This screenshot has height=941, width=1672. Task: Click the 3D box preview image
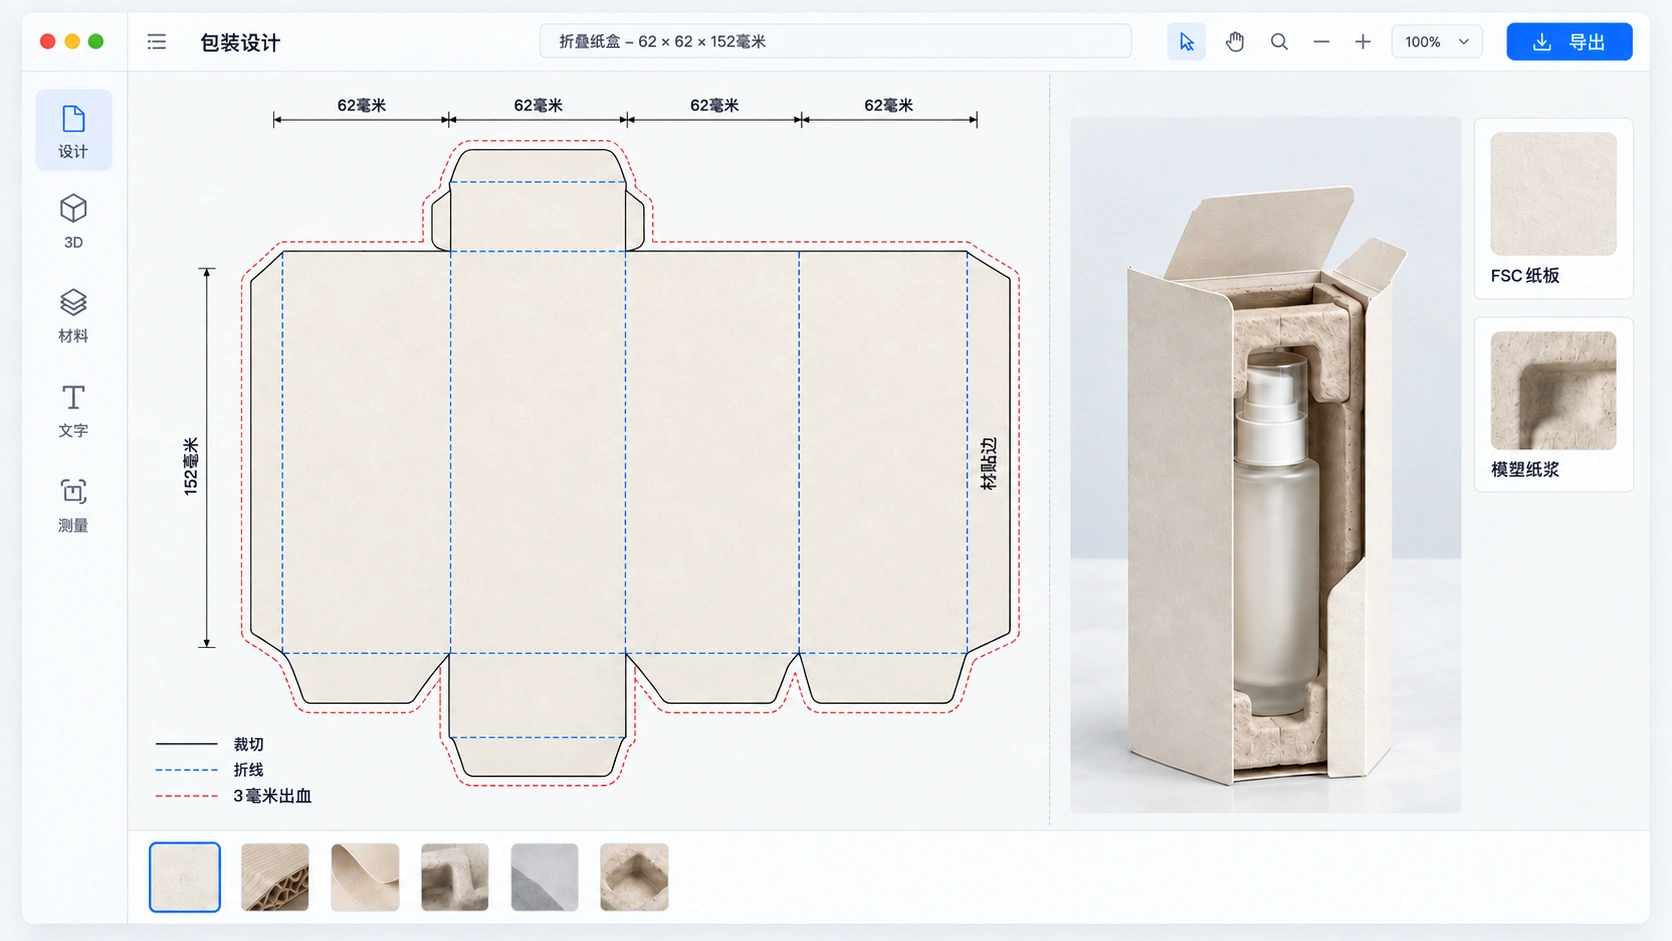coord(1265,465)
